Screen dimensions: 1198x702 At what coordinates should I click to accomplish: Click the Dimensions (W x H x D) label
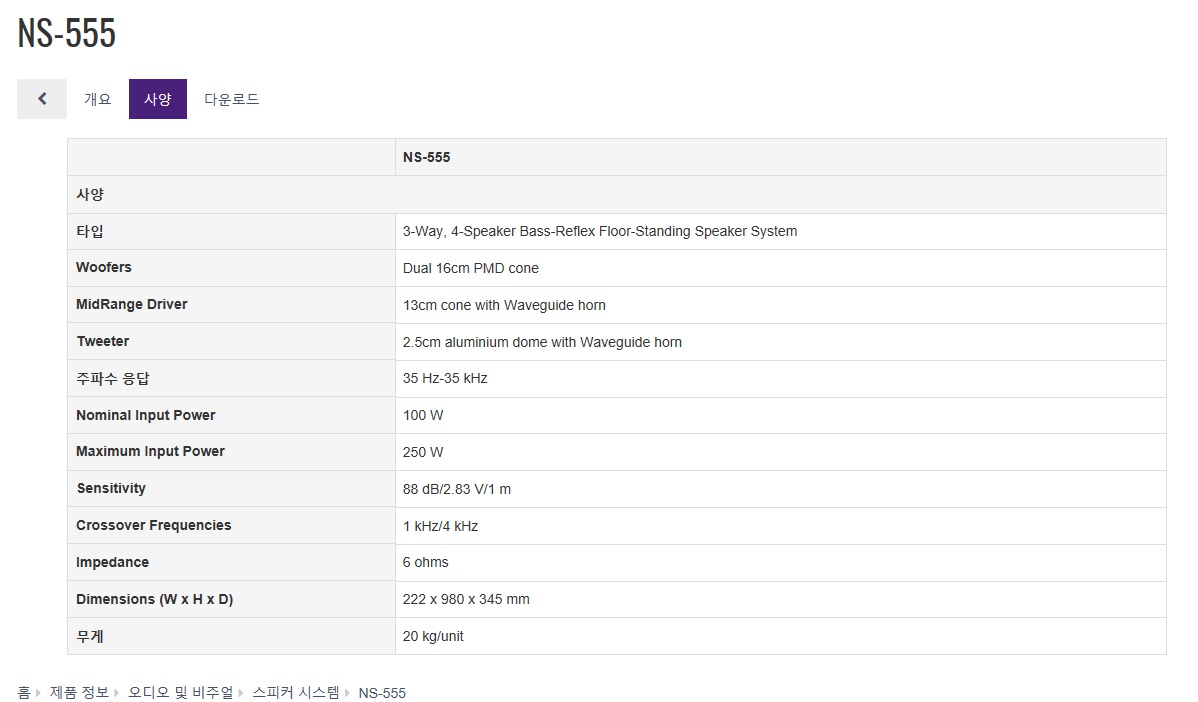tap(154, 600)
